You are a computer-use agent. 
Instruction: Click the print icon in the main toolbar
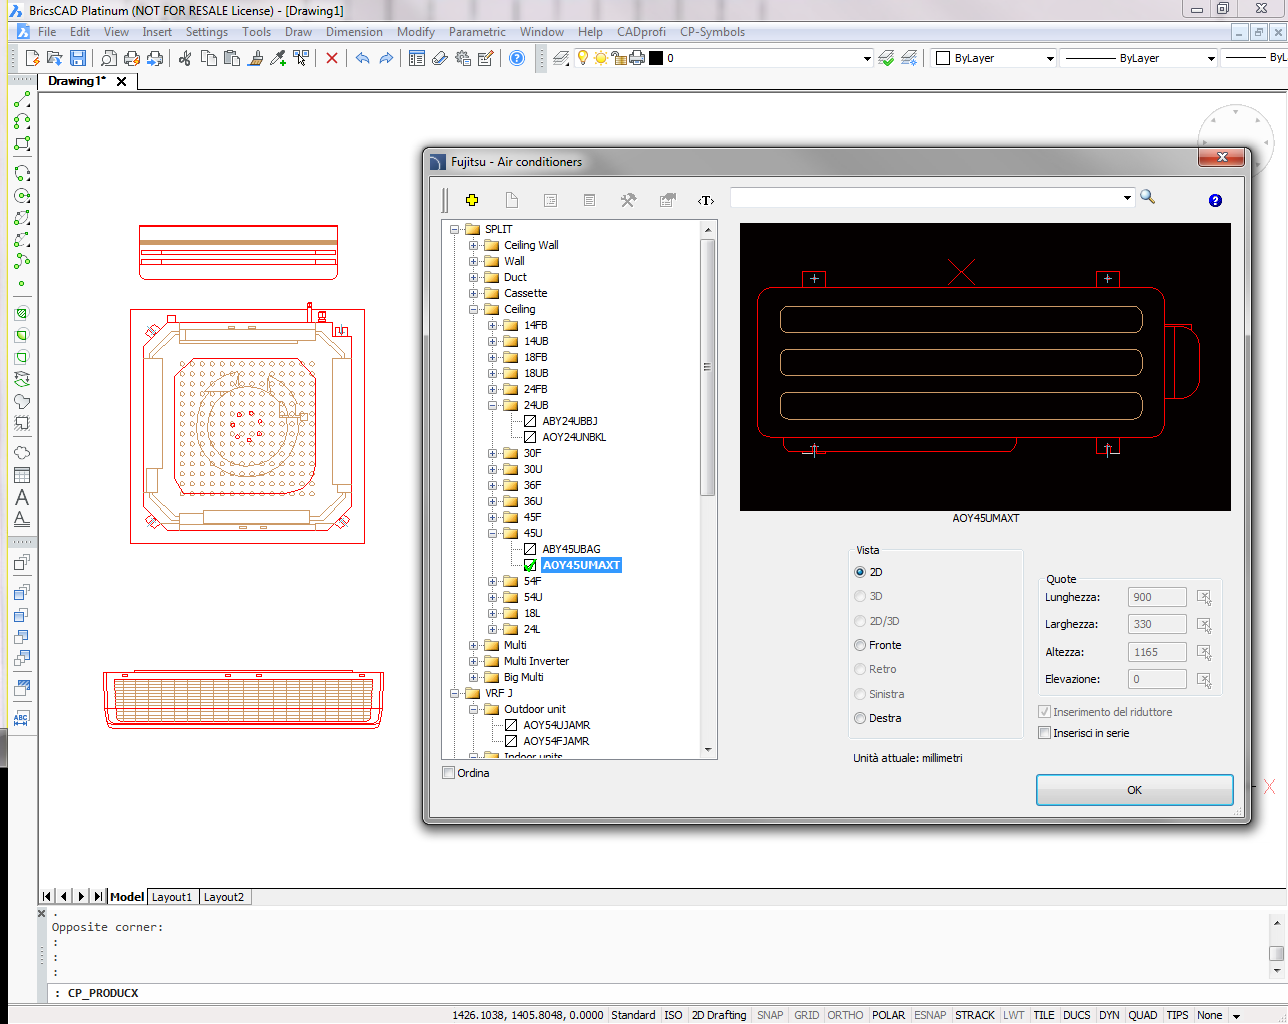[x=131, y=58]
